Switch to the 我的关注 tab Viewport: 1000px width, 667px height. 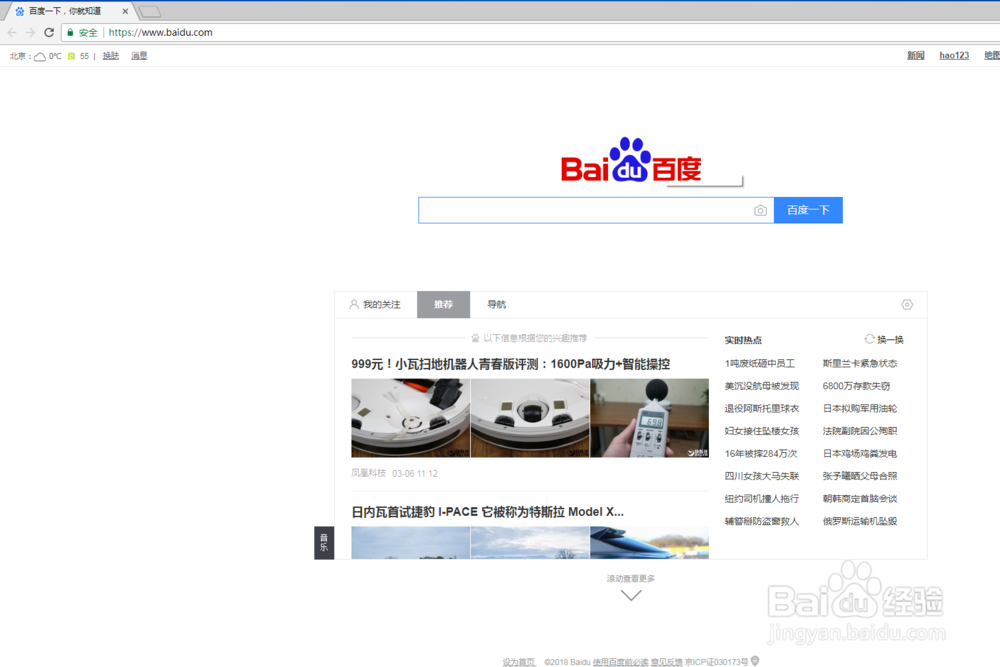point(375,305)
